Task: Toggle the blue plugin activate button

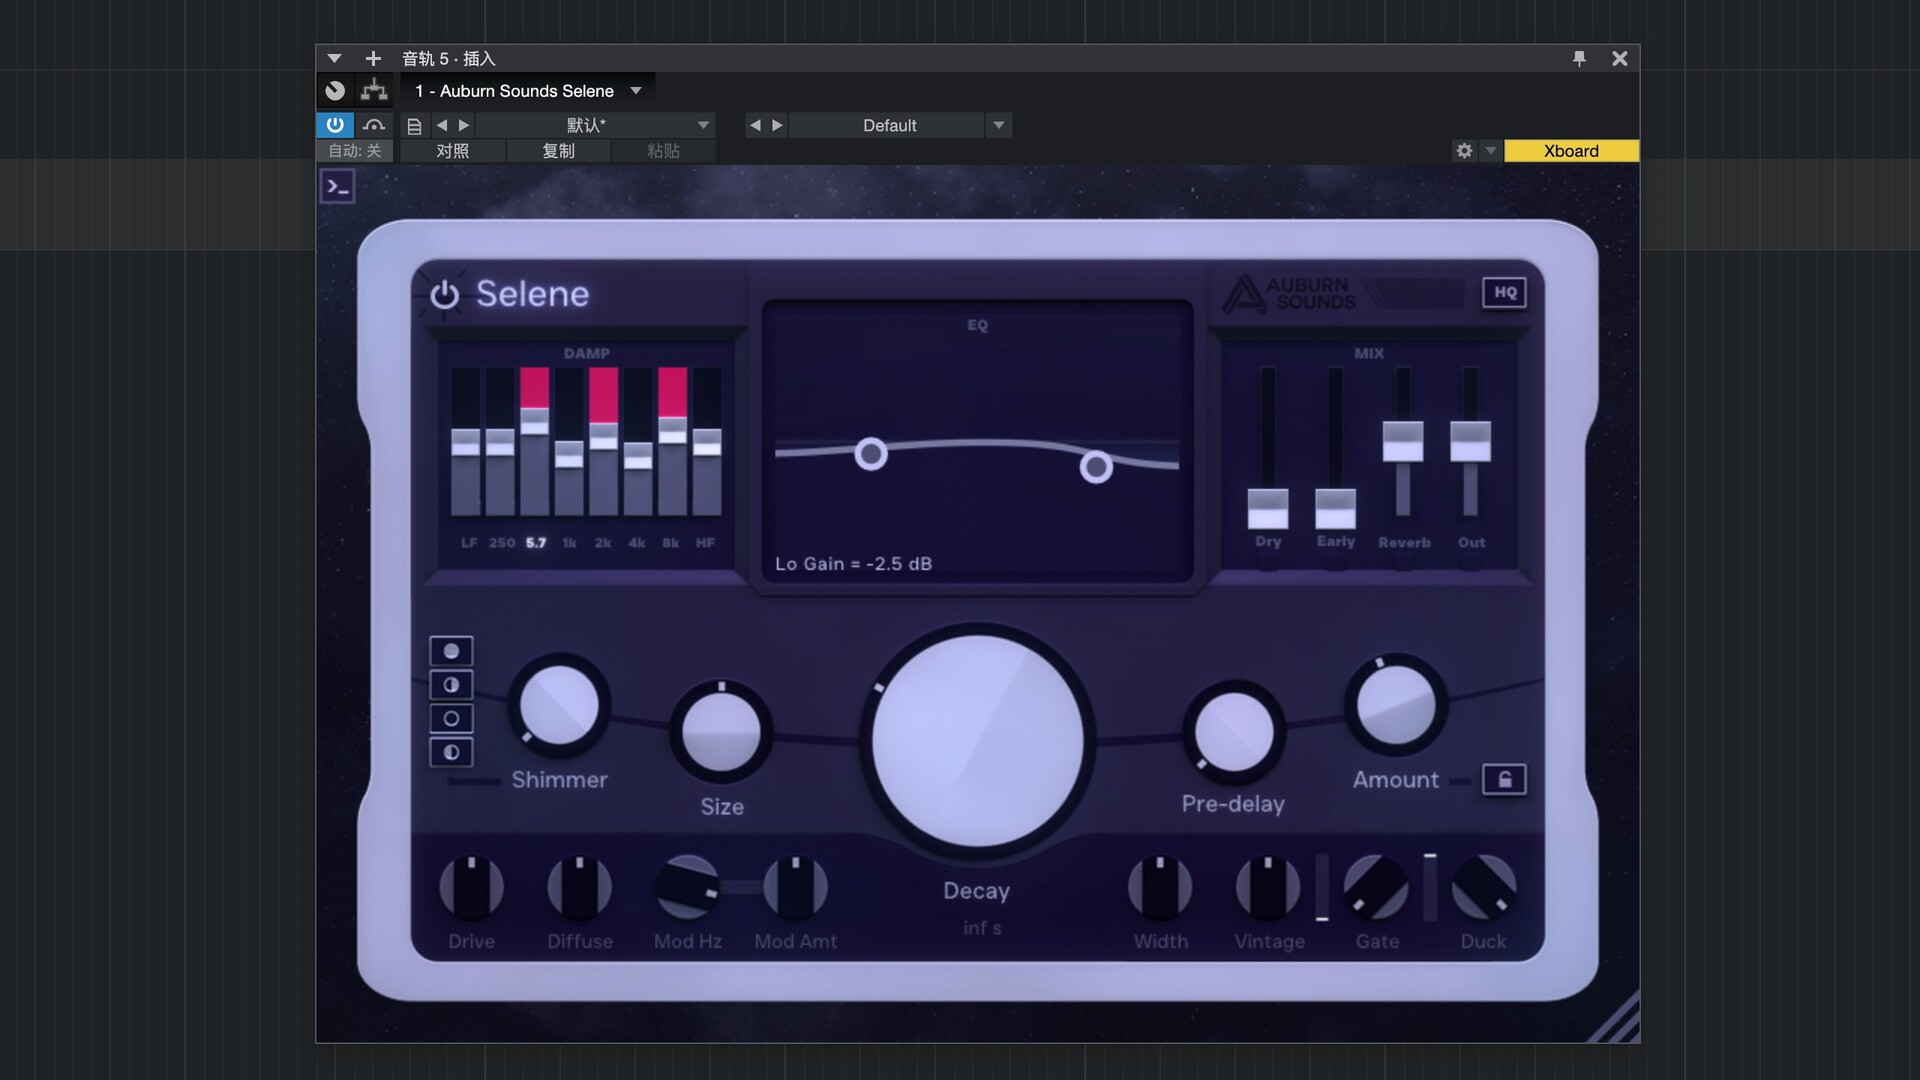Action: [335, 125]
